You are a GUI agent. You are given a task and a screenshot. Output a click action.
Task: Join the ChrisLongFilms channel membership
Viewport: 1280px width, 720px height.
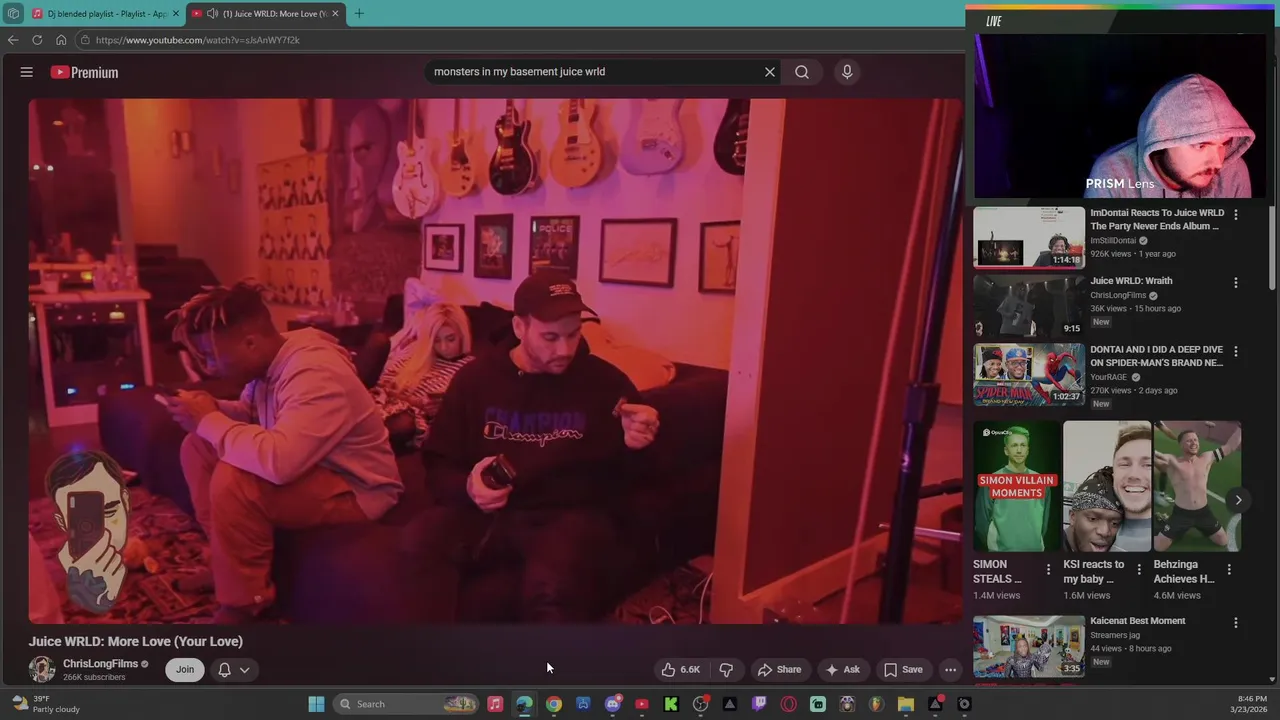pos(185,669)
